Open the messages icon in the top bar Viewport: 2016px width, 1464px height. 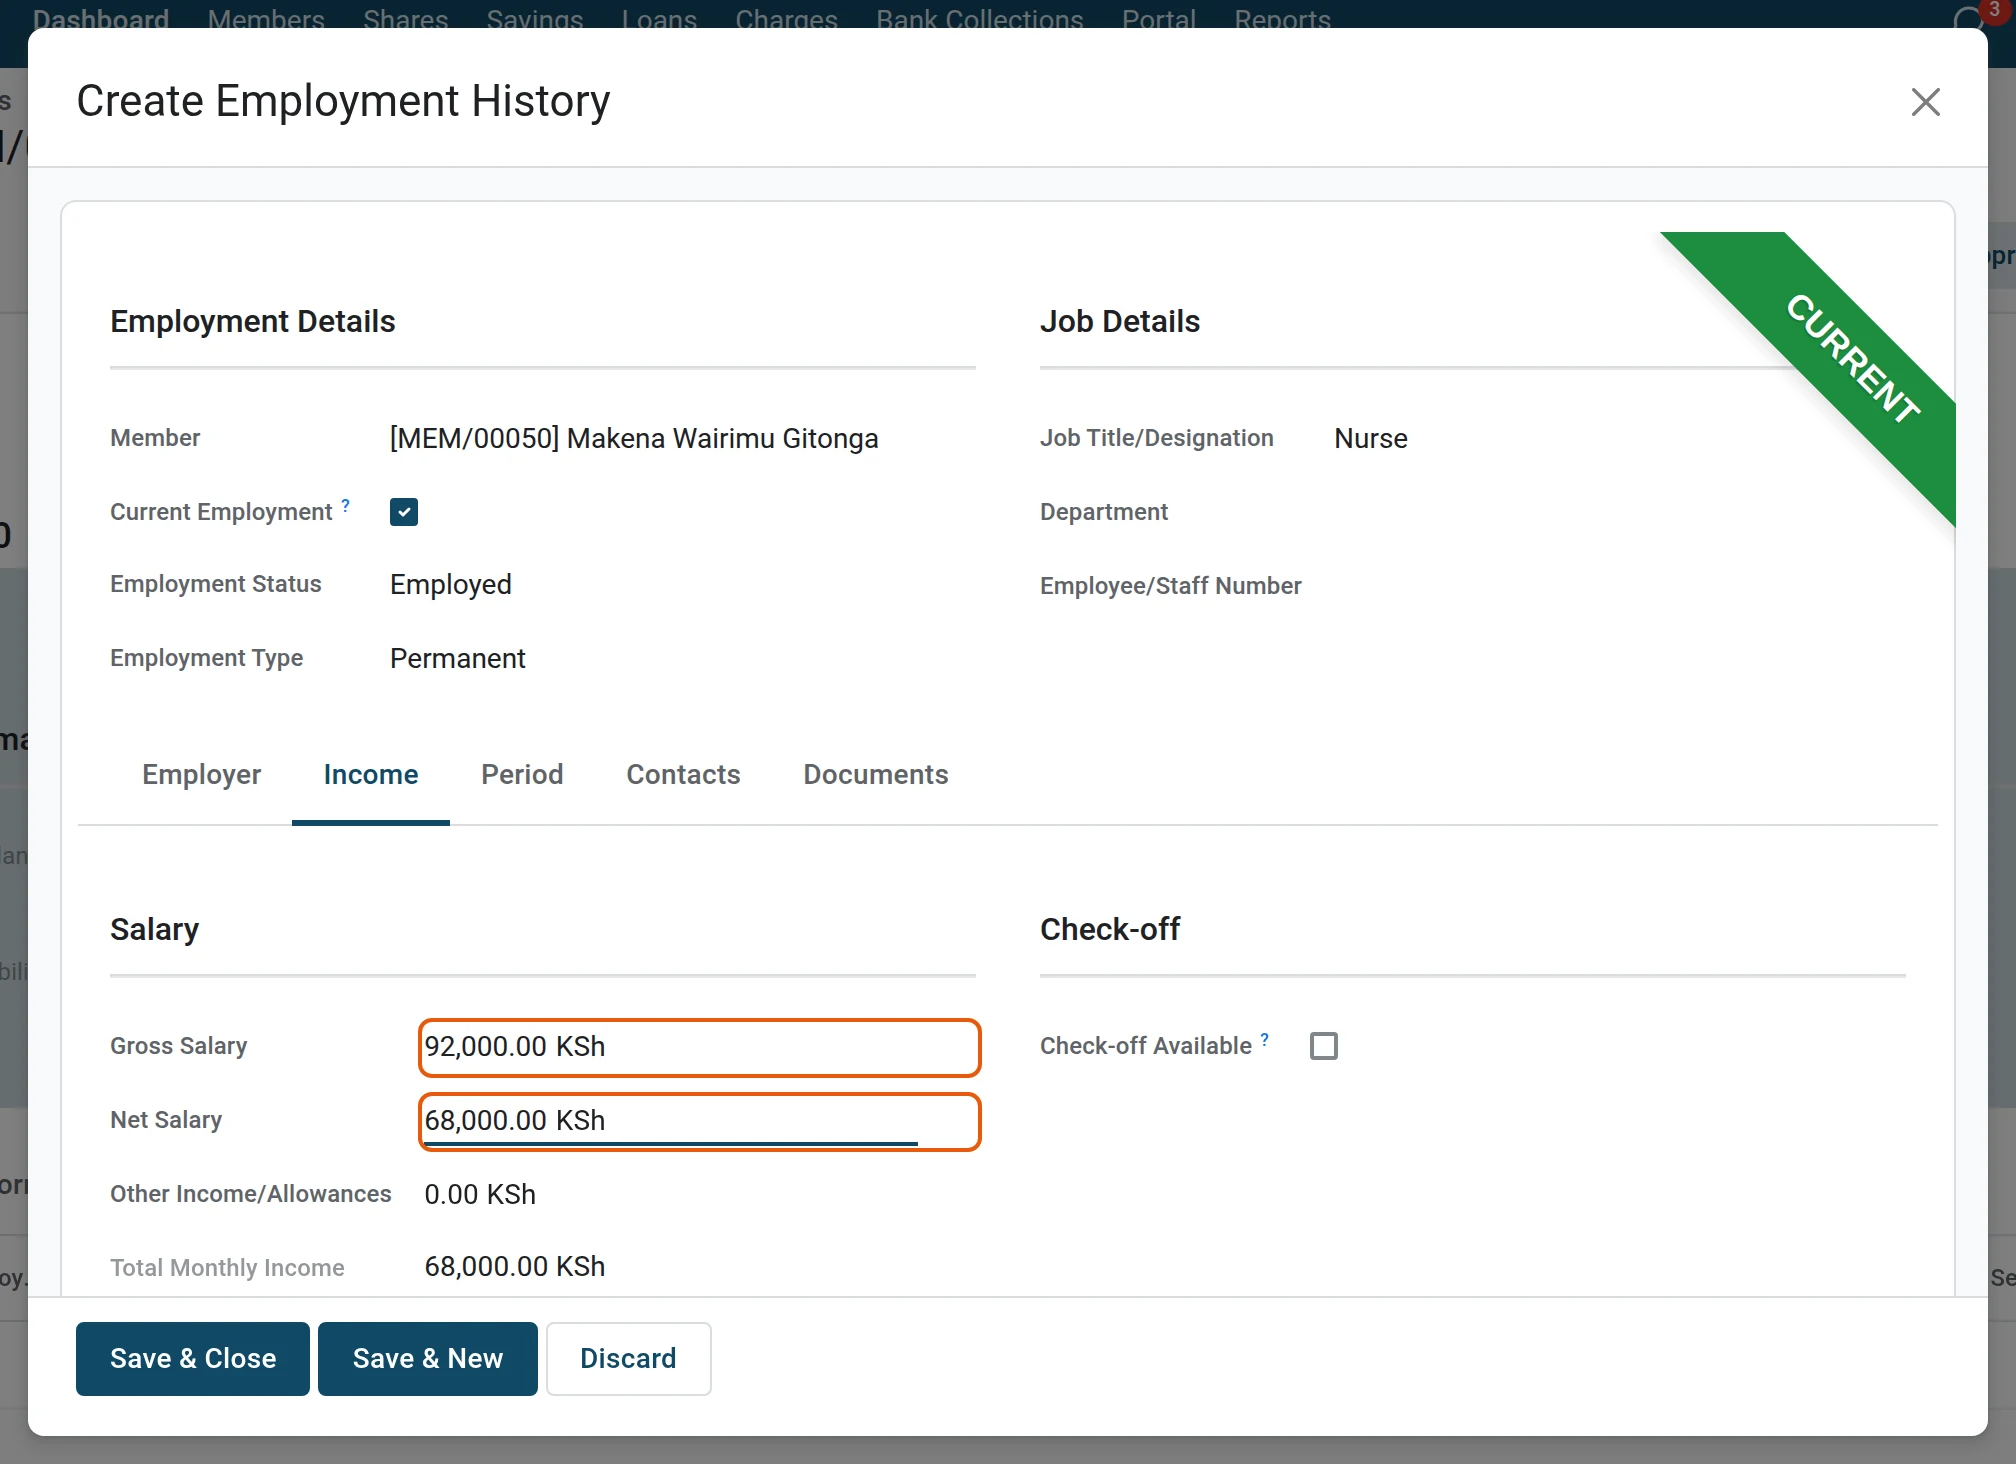pos(1968,18)
